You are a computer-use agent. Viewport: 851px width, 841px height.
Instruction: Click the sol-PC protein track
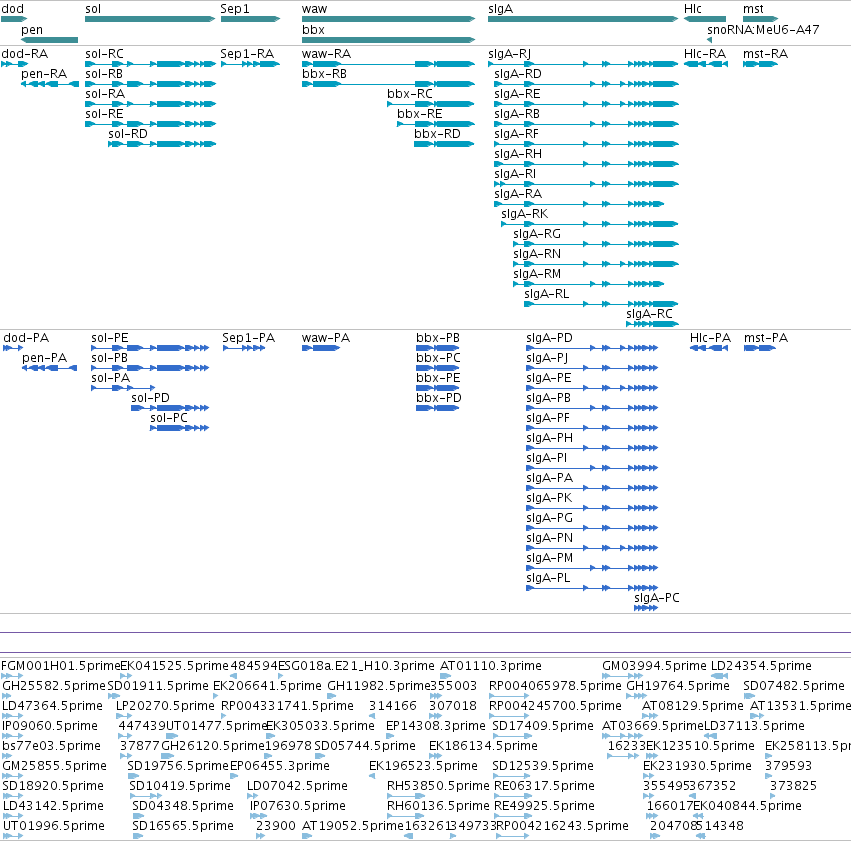(180, 428)
